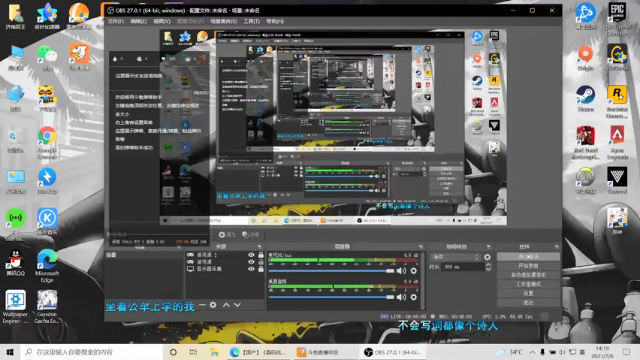Remove the selected source with the minus icon
This screenshot has height=360, width=640.
[x=202, y=305]
